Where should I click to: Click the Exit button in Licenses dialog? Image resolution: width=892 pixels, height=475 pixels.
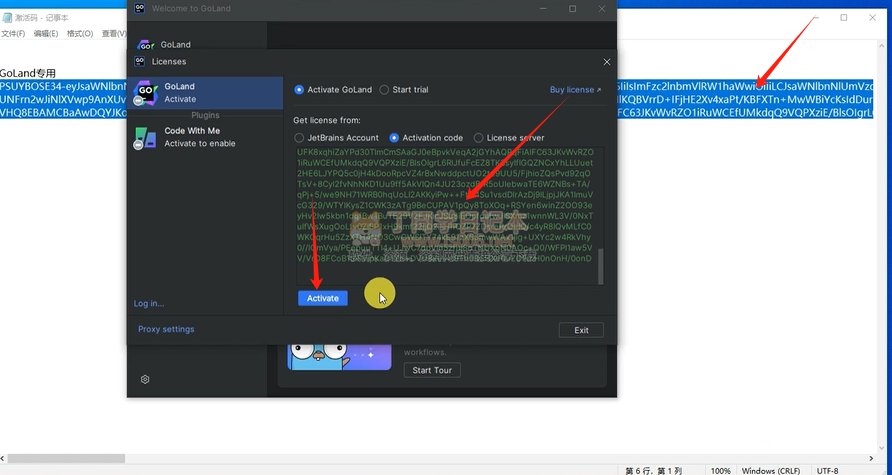[x=581, y=330]
